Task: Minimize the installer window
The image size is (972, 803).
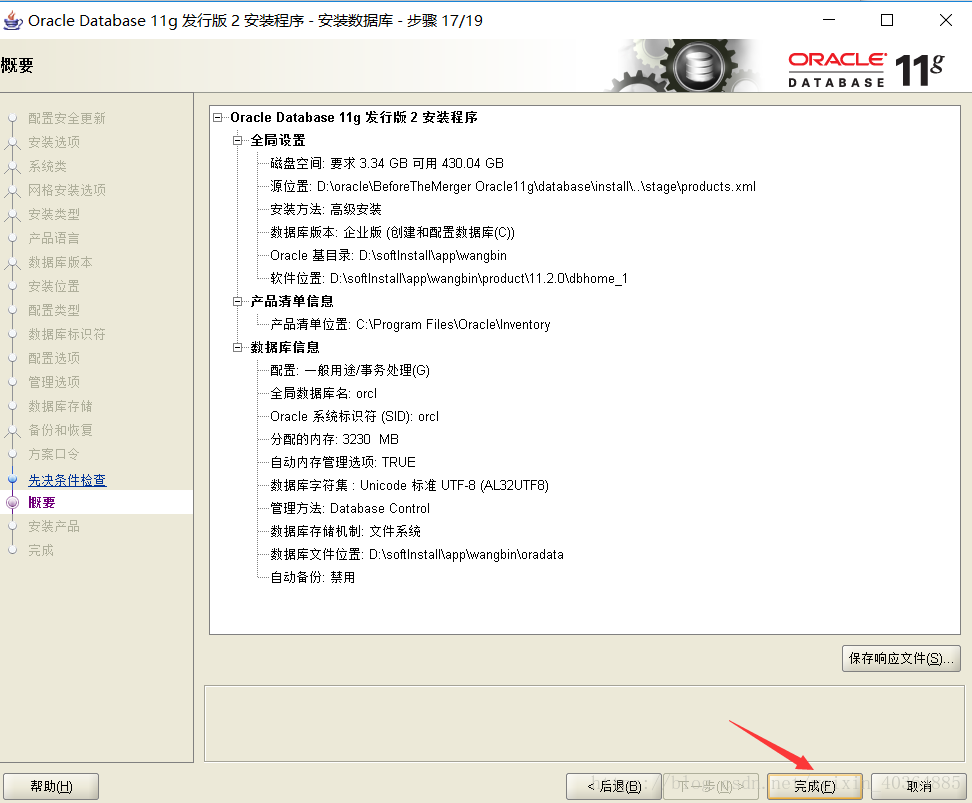Action: coord(829,20)
